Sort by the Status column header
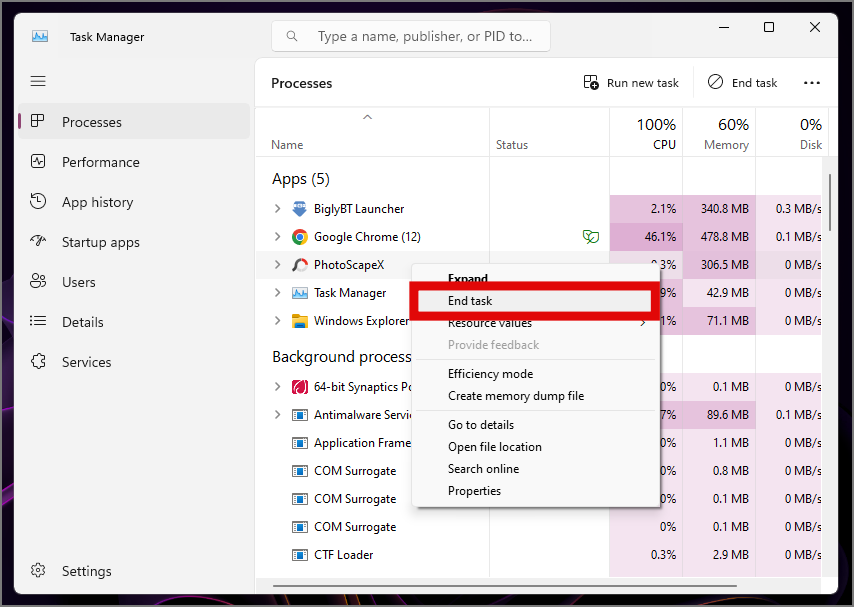The width and height of the screenshot is (854, 607). pos(549,133)
